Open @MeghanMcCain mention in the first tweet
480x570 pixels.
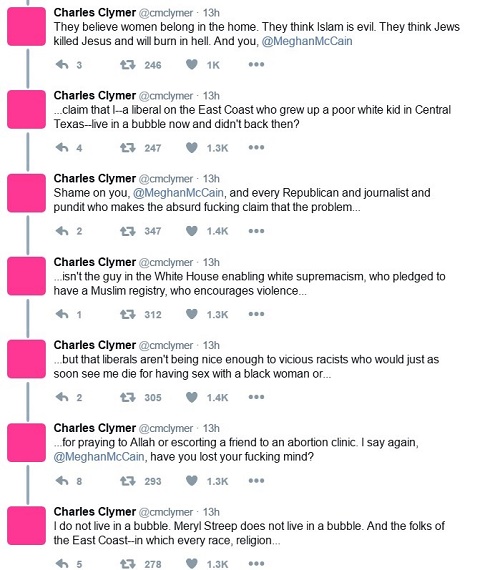click(307, 41)
